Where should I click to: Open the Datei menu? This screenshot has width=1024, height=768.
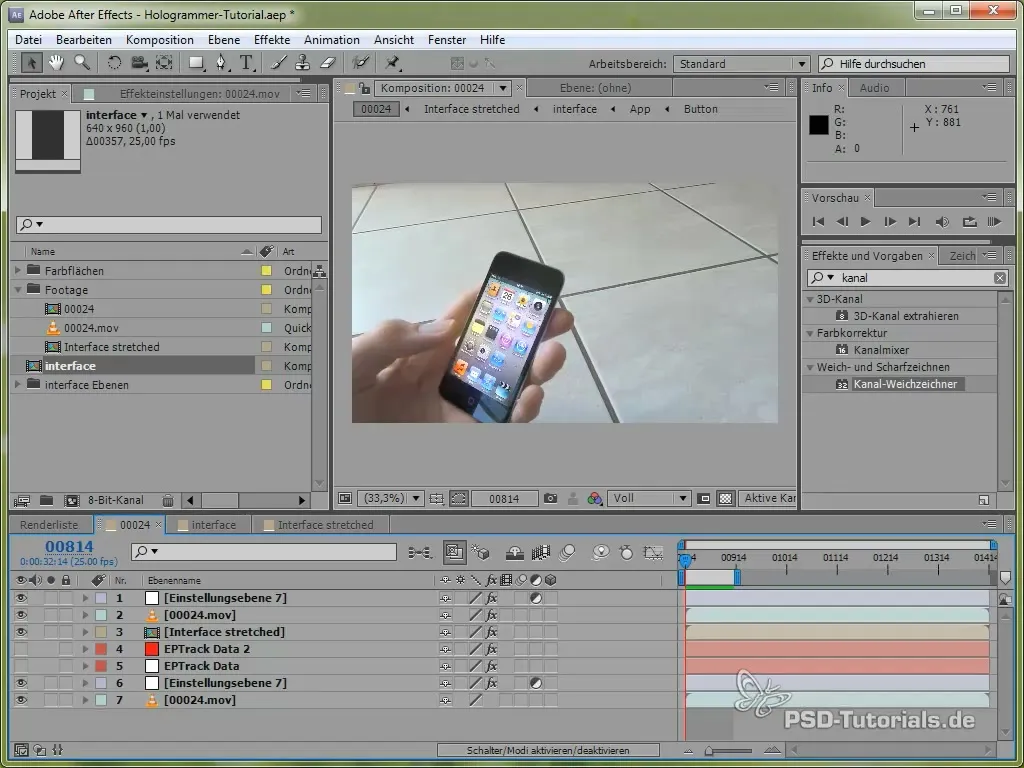pos(28,40)
